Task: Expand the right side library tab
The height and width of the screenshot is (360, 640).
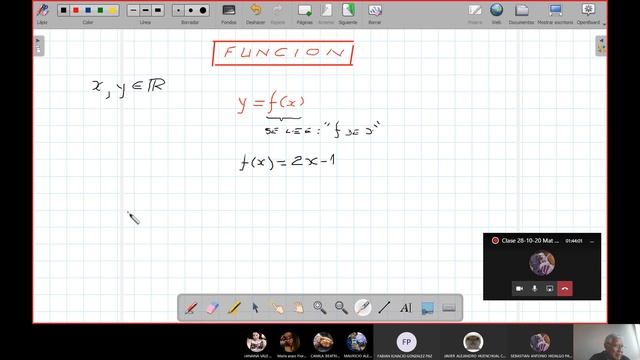Action: [601, 46]
